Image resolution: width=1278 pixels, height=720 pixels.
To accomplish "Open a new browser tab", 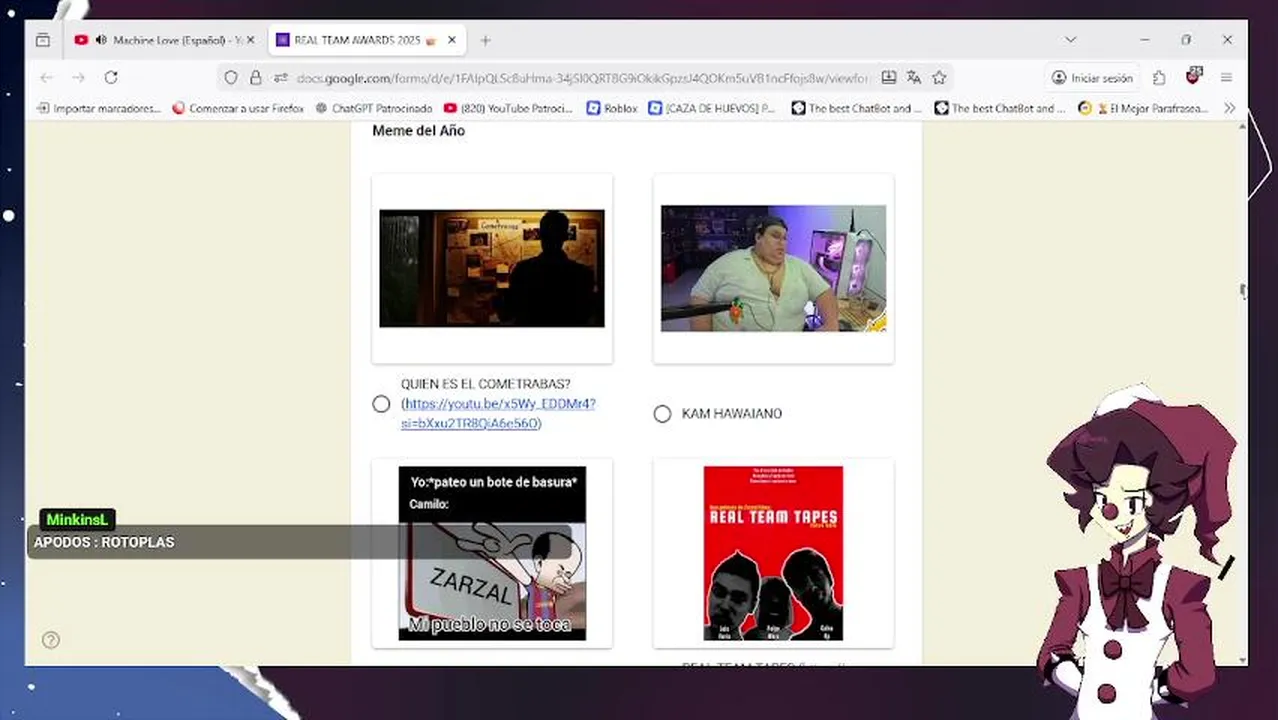I will coord(485,40).
